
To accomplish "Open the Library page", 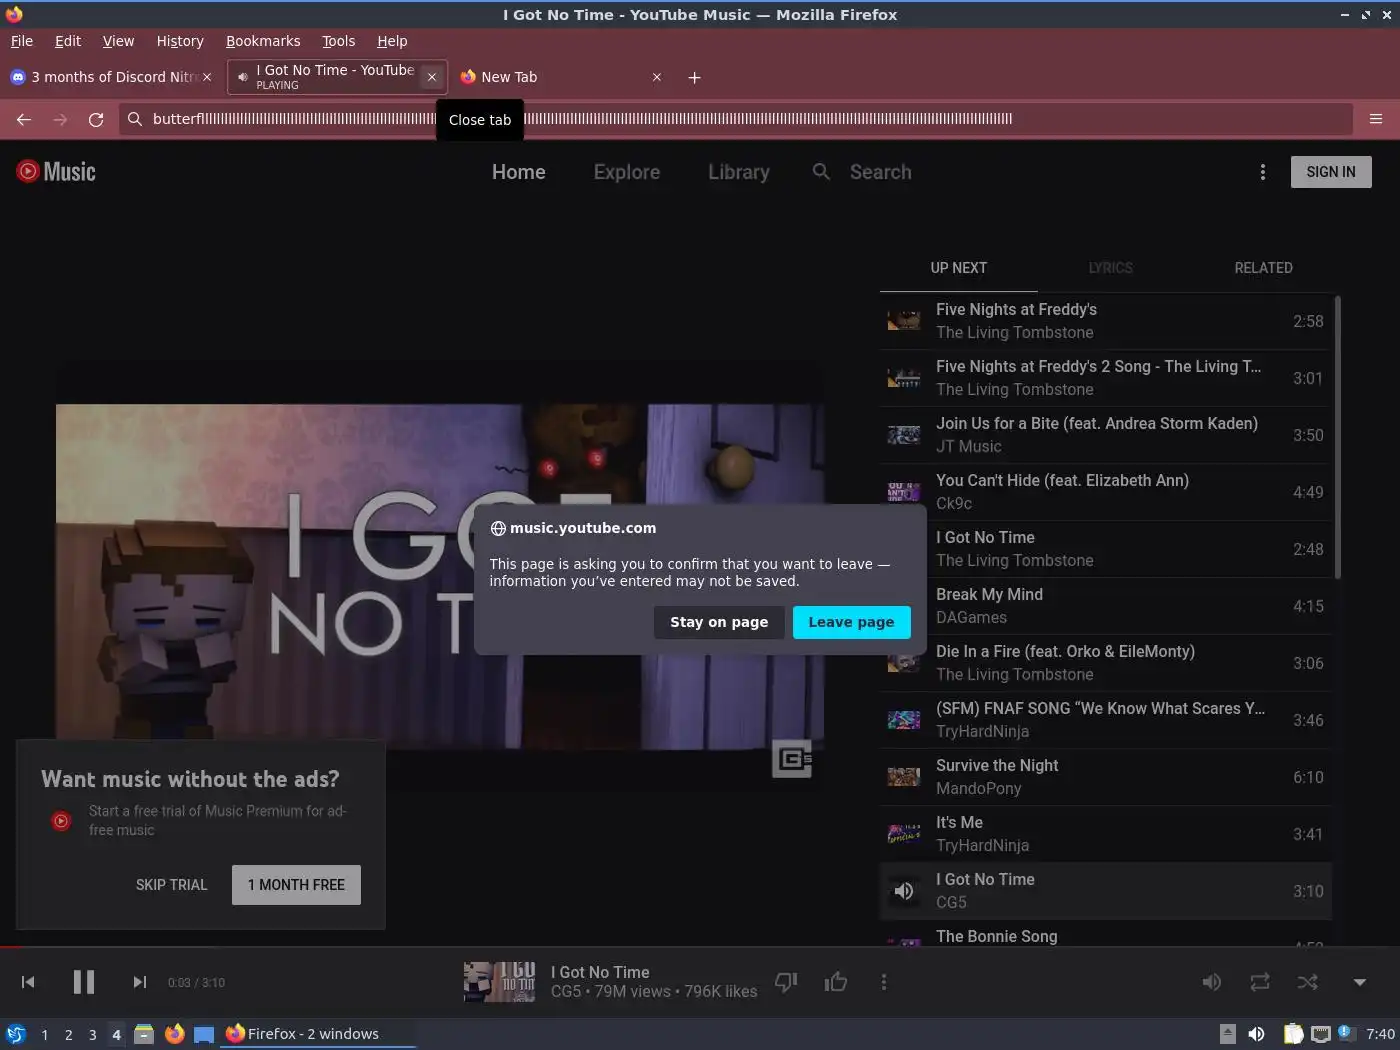I will 739,172.
